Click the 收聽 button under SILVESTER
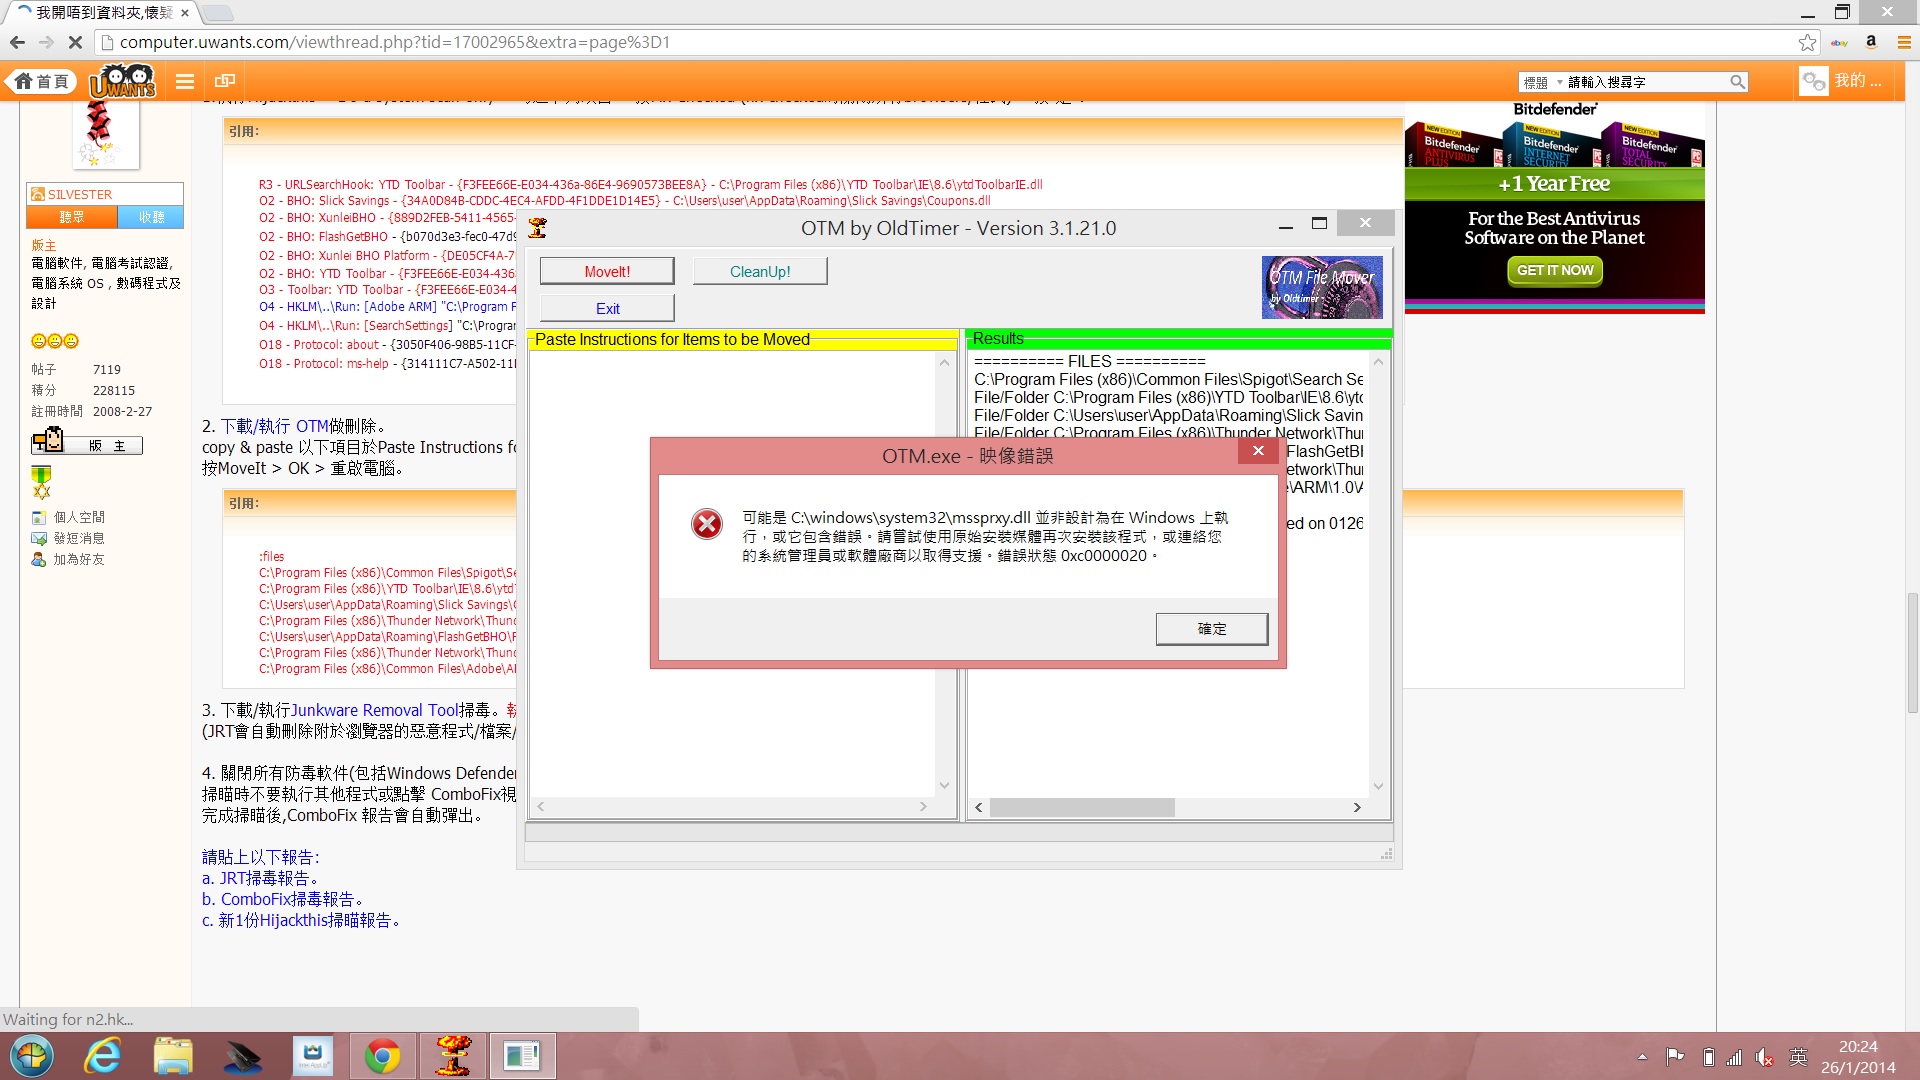The width and height of the screenshot is (1920, 1080). pos(151,217)
